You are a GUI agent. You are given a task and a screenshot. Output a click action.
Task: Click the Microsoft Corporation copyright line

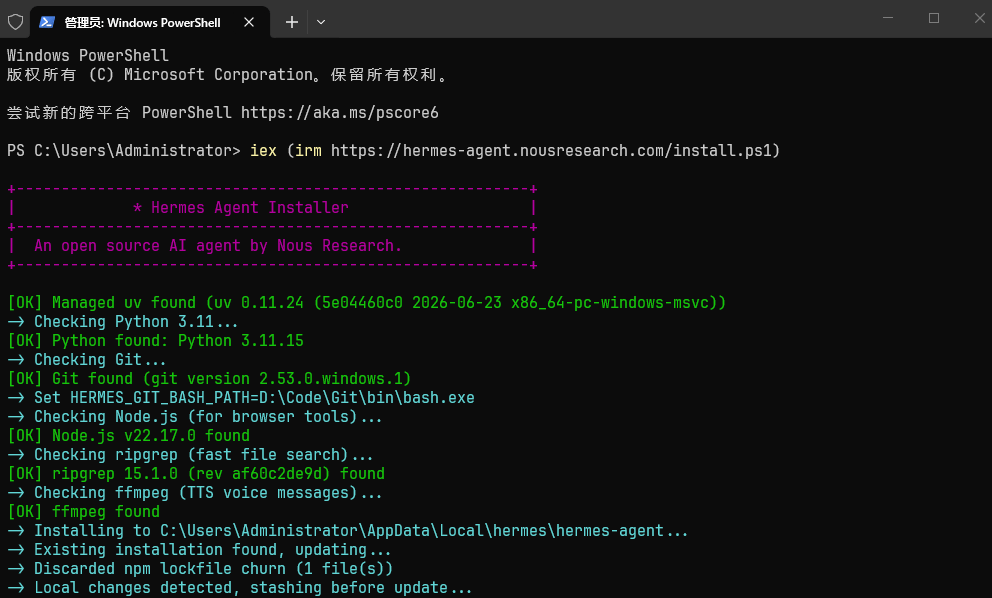(x=228, y=75)
